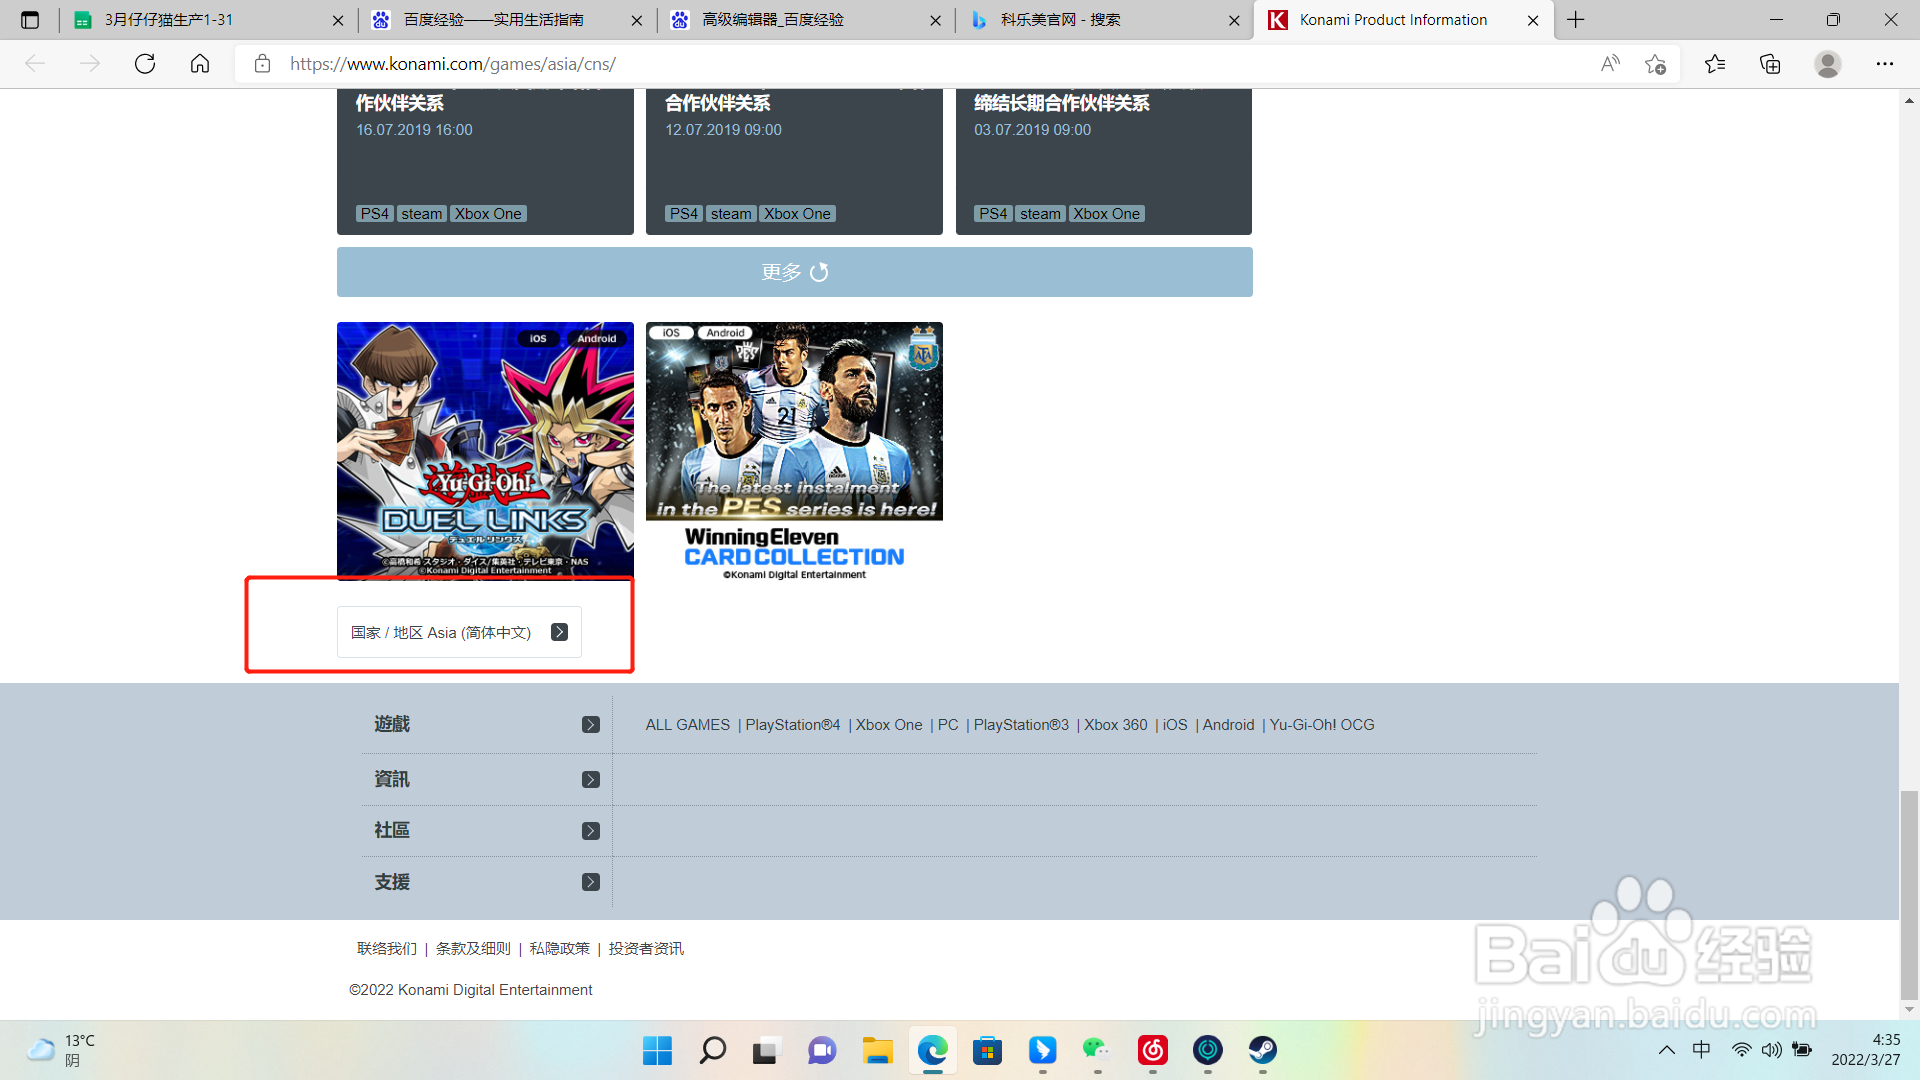The image size is (1920, 1080).
Task: Launch Steam from the taskbar
Action: coord(1262,1050)
